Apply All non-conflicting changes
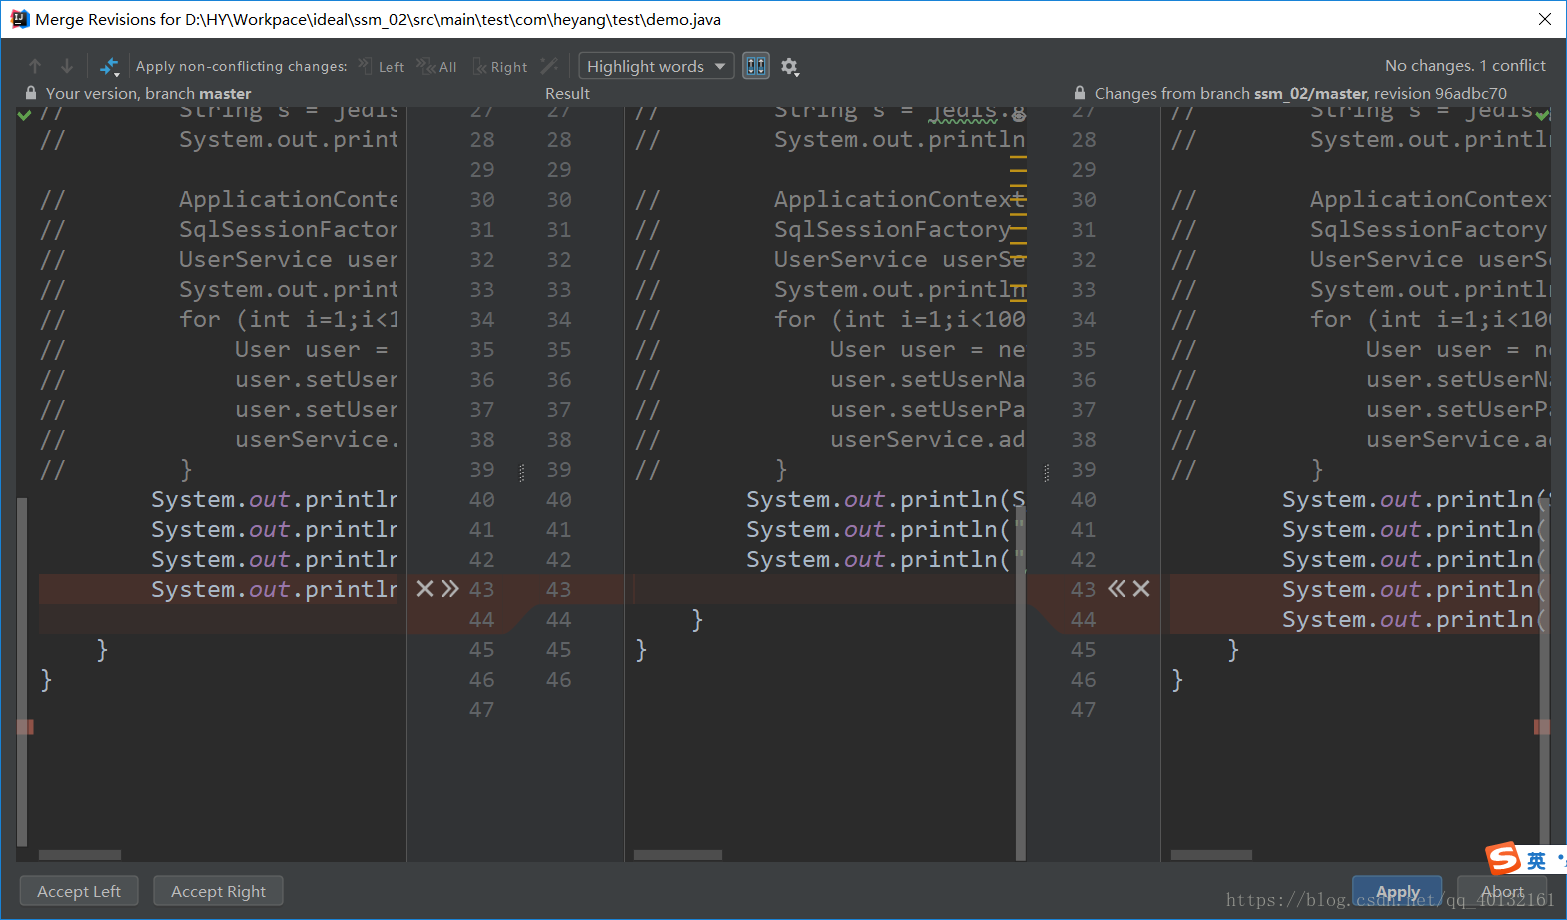The image size is (1567, 920). coord(436,67)
